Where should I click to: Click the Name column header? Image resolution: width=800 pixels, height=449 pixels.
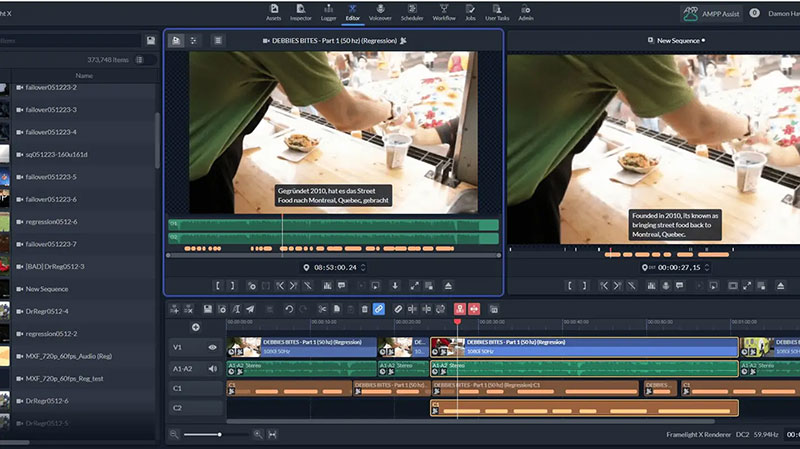pos(84,75)
